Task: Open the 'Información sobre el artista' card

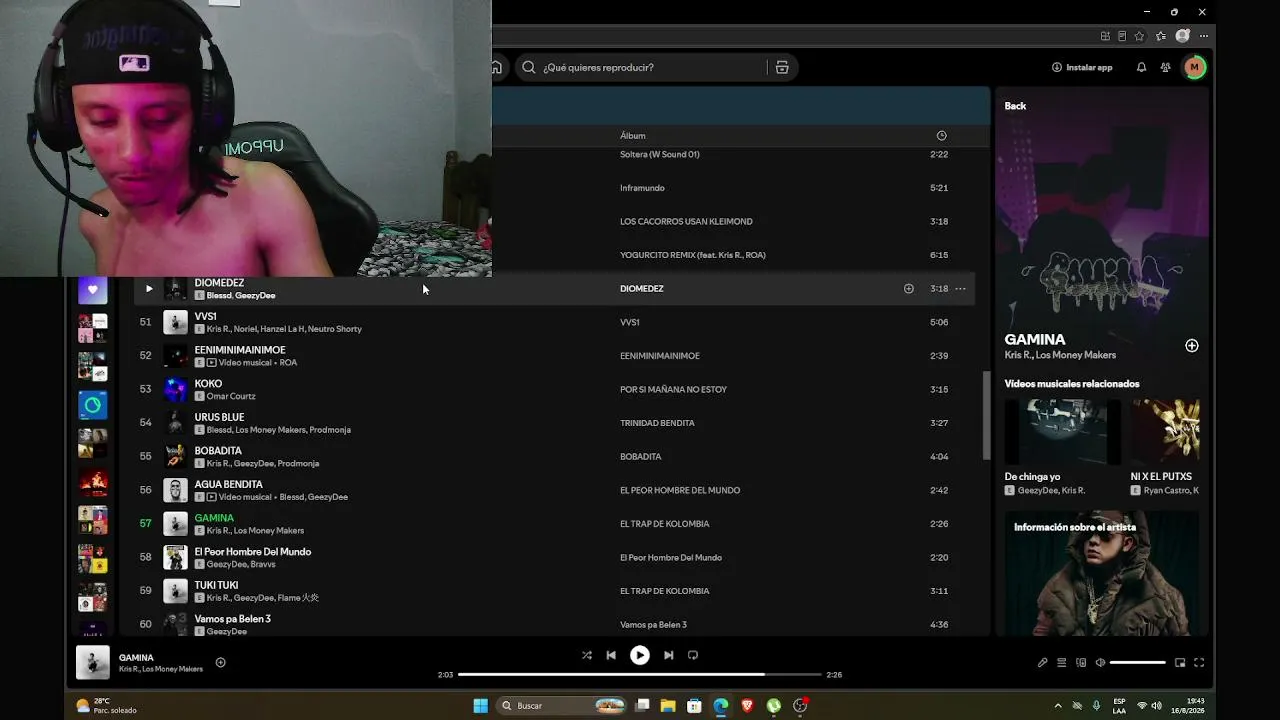Action: tap(1102, 573)
